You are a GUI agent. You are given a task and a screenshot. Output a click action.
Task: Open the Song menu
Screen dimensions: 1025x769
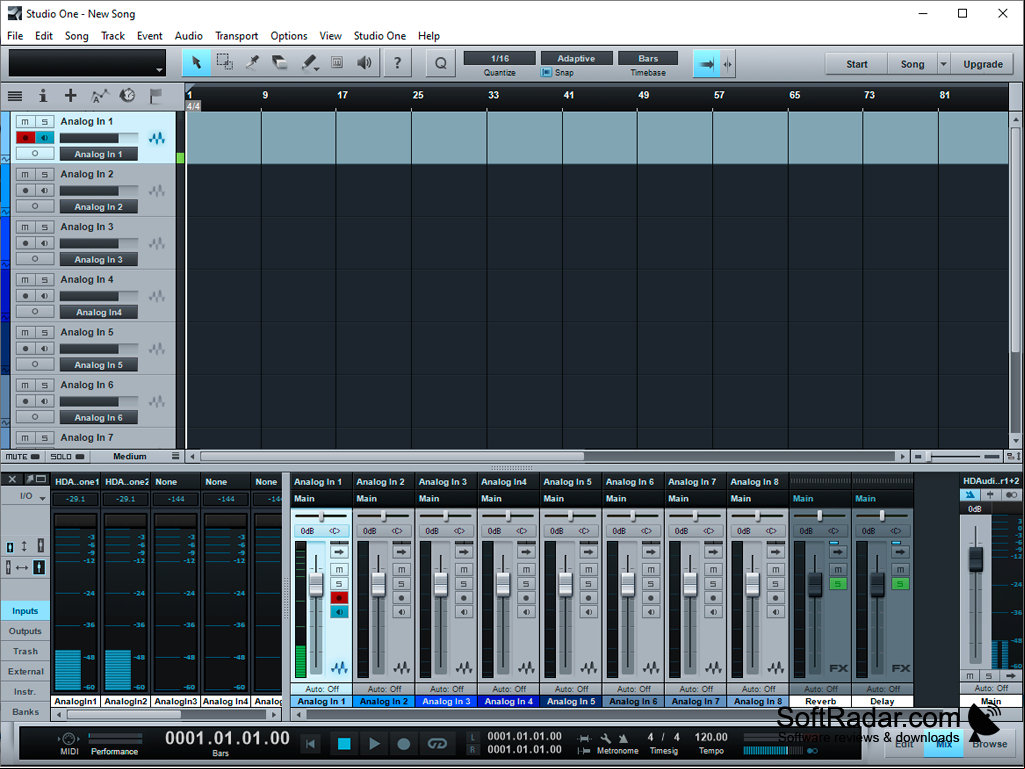pos(76,36)
